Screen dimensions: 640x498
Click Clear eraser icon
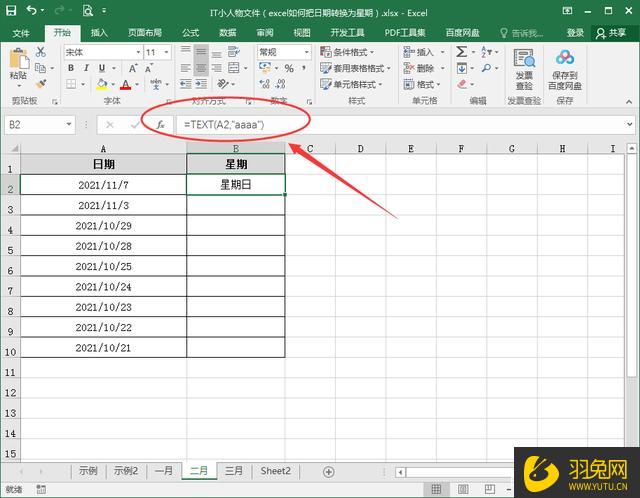point(462,84)
